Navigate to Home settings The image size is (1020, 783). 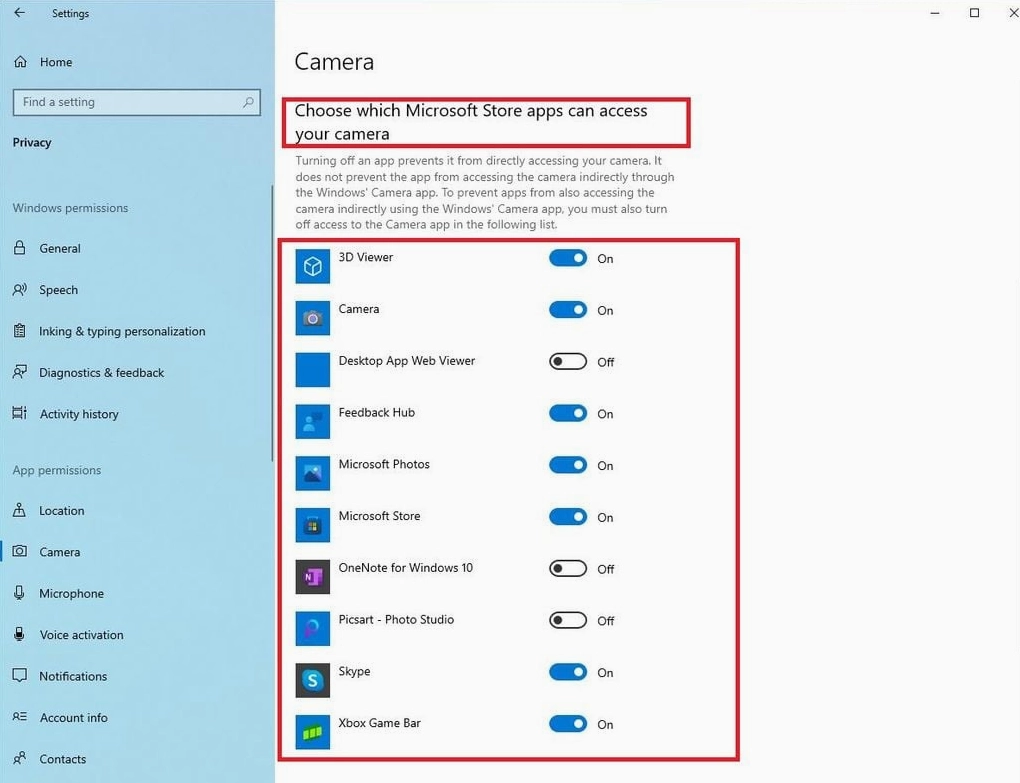55,61
